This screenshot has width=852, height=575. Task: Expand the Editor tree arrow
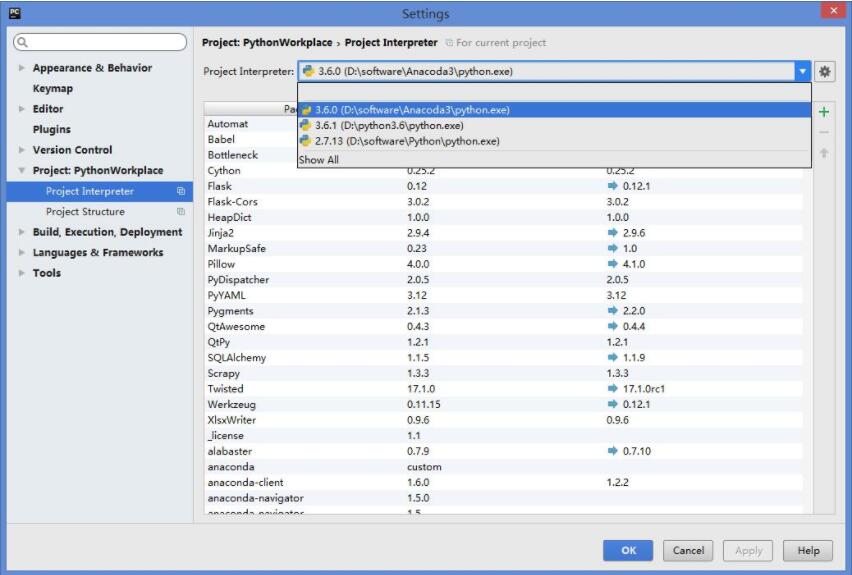(22, 109)
